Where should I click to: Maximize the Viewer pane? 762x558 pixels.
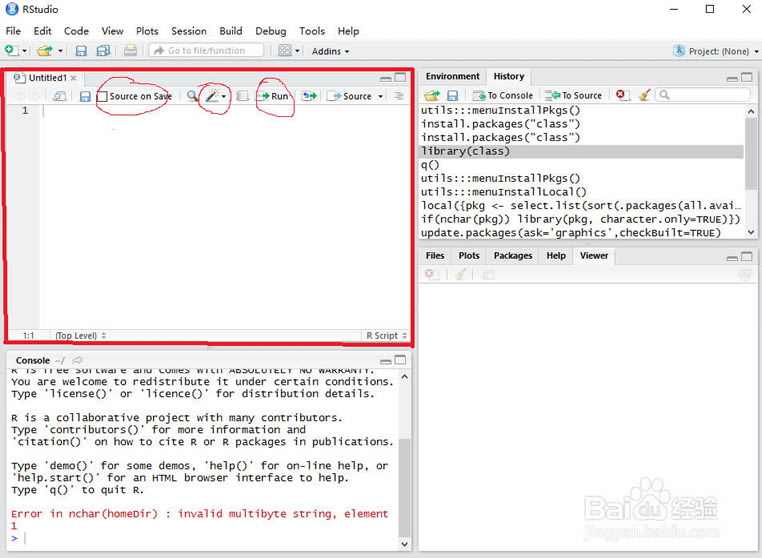746,257
